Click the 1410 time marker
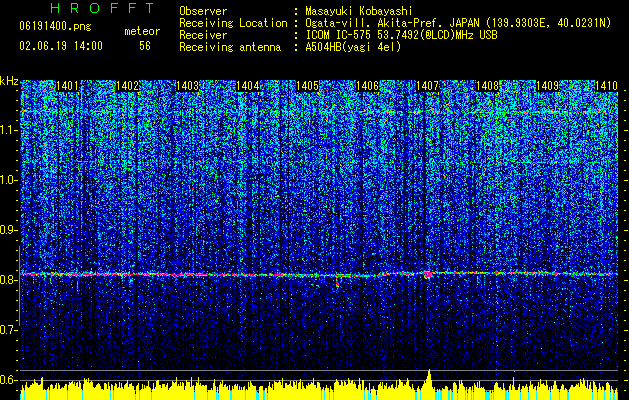The image size is (629, 400). [606, 86]
